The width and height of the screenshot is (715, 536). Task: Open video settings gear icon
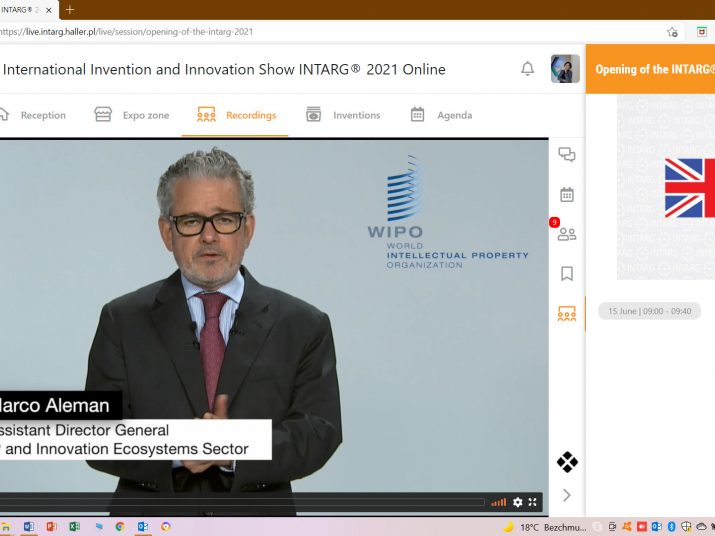click(518, 502)
